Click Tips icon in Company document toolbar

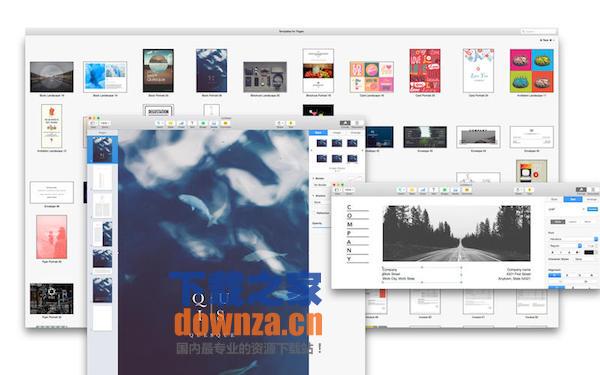(530, 190)
